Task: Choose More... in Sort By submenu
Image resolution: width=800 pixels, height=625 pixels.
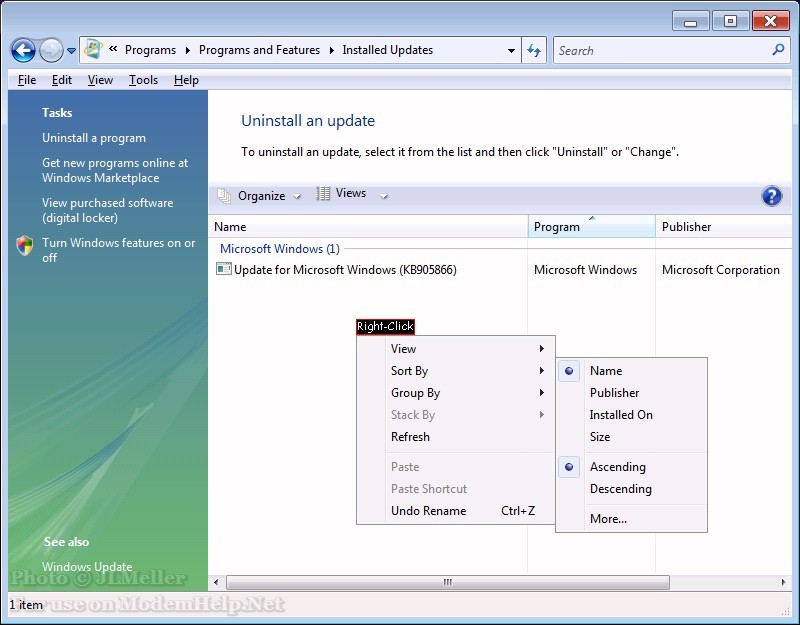Action: (x=631, y=519)
